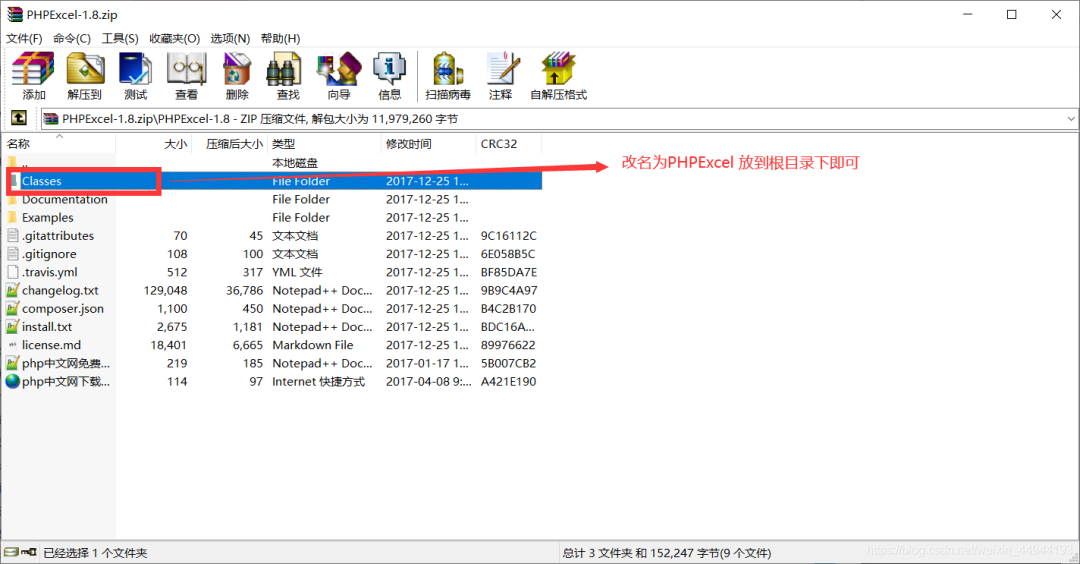Select the license.md file name
The image size is (1080, 564).
point(51,344)
